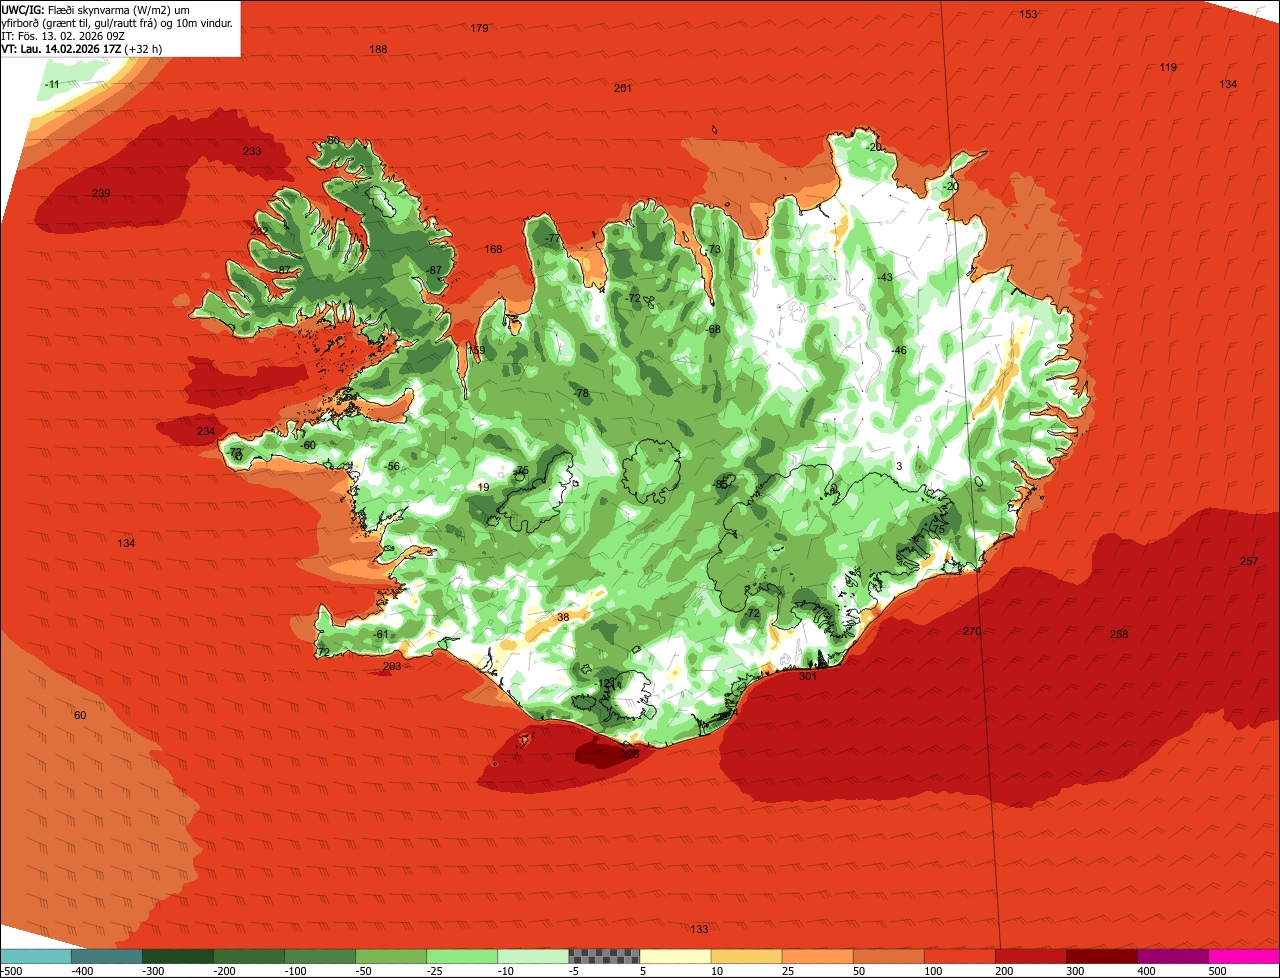Click the 3 value in the eastern highlands
Viewport: 1280px width, 978px height.
(x=899, y=466)
